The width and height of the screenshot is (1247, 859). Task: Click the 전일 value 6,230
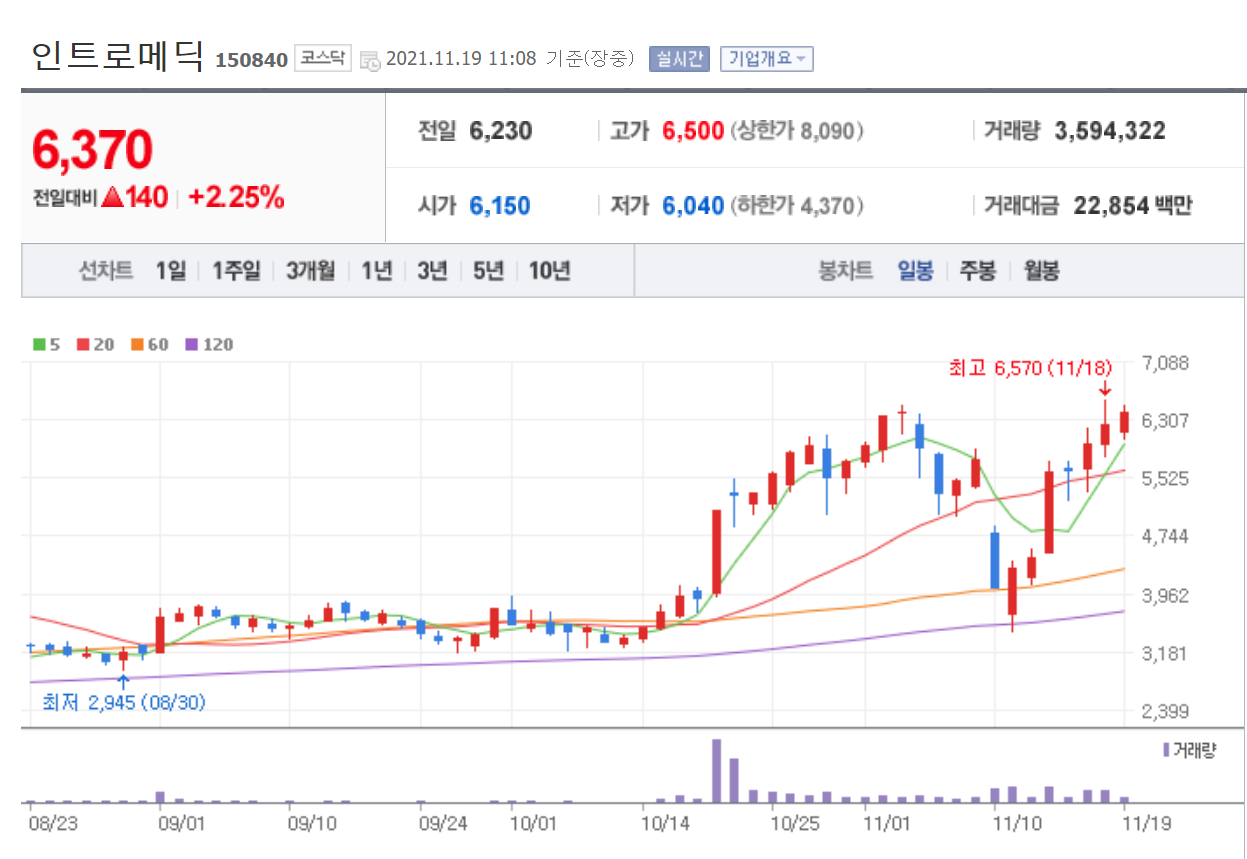[501, 131]
